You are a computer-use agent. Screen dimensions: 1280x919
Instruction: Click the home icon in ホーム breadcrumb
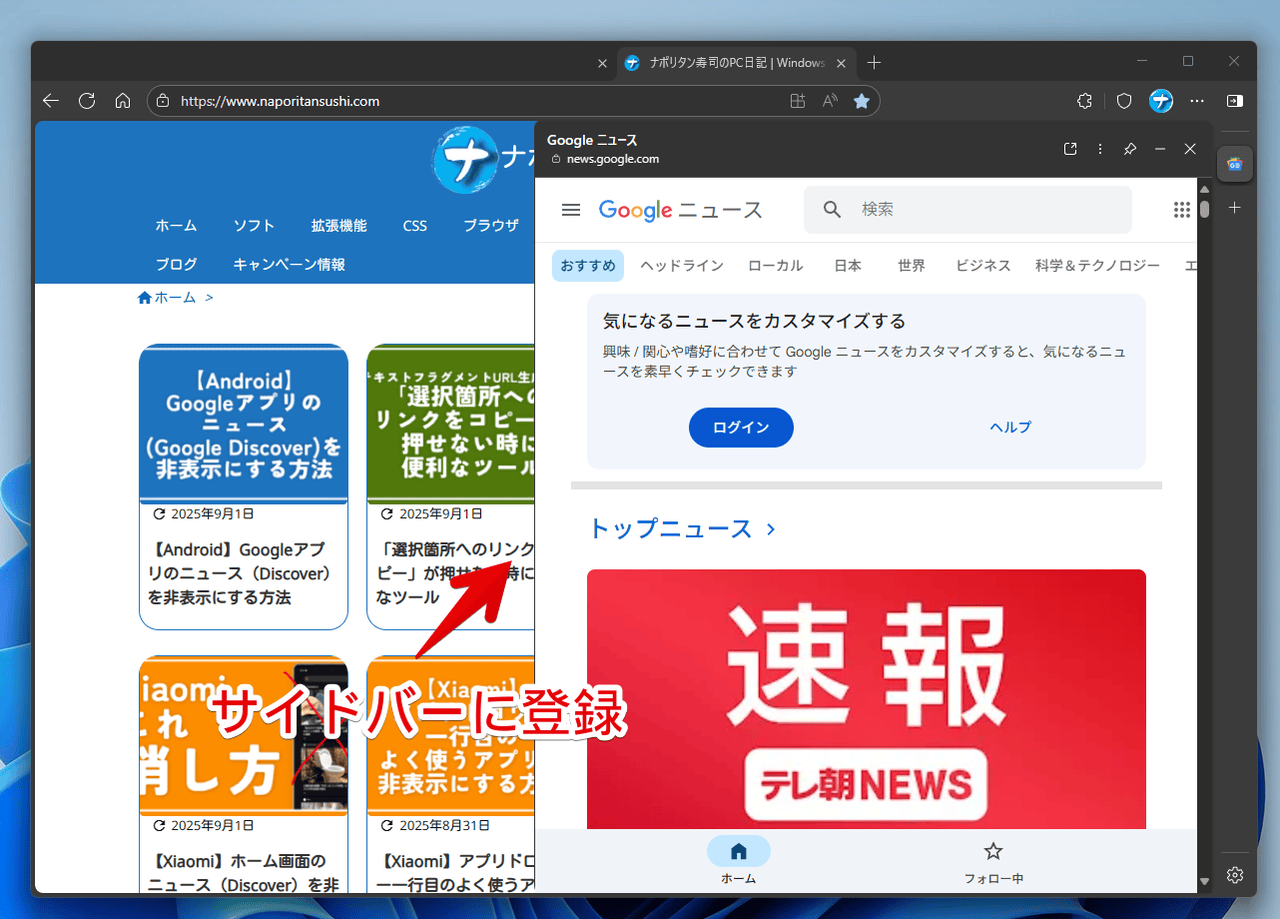point(144,297)
